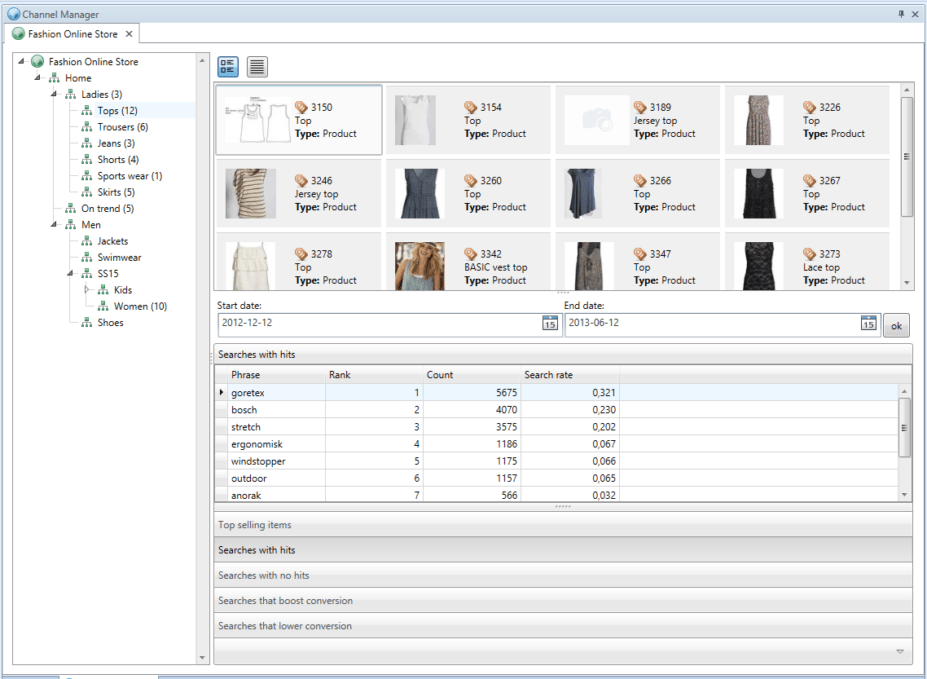Open Top selling items section
Image resolution: width=927 pixels, height=679 pixels.
(255, 525)
